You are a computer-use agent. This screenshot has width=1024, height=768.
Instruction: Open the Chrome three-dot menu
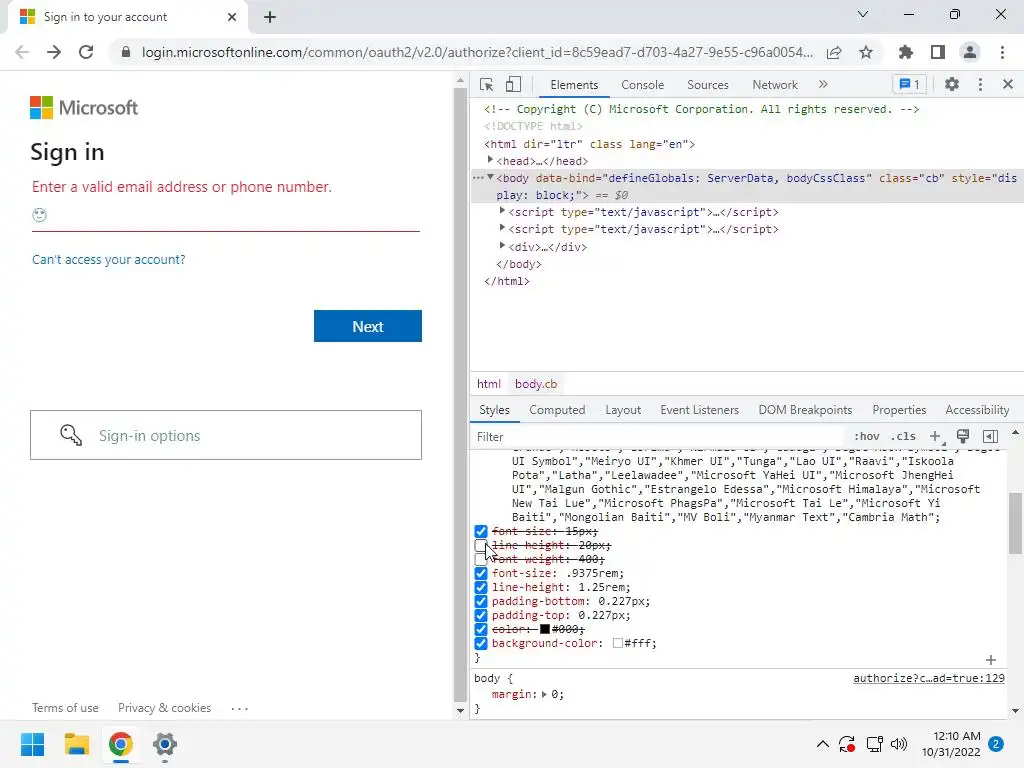click(x=1002, y=52)
